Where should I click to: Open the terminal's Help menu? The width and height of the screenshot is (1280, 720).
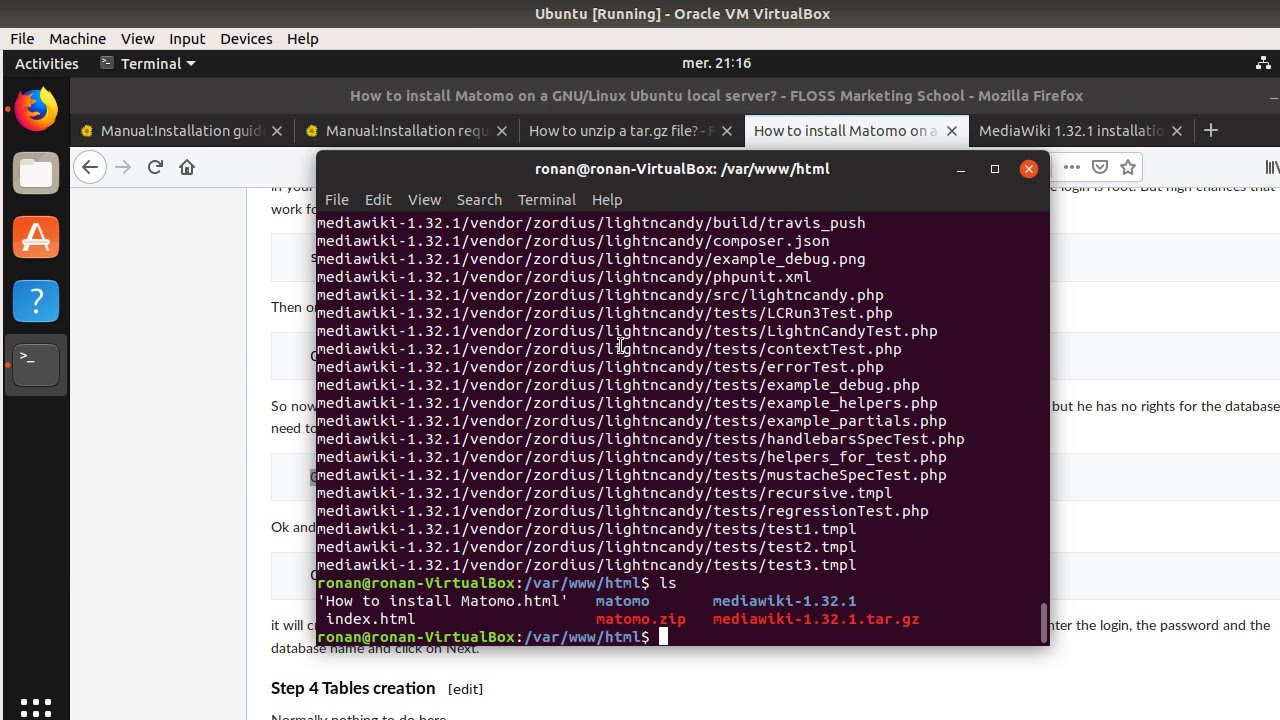pyautogui.click(x=607, y=200)
